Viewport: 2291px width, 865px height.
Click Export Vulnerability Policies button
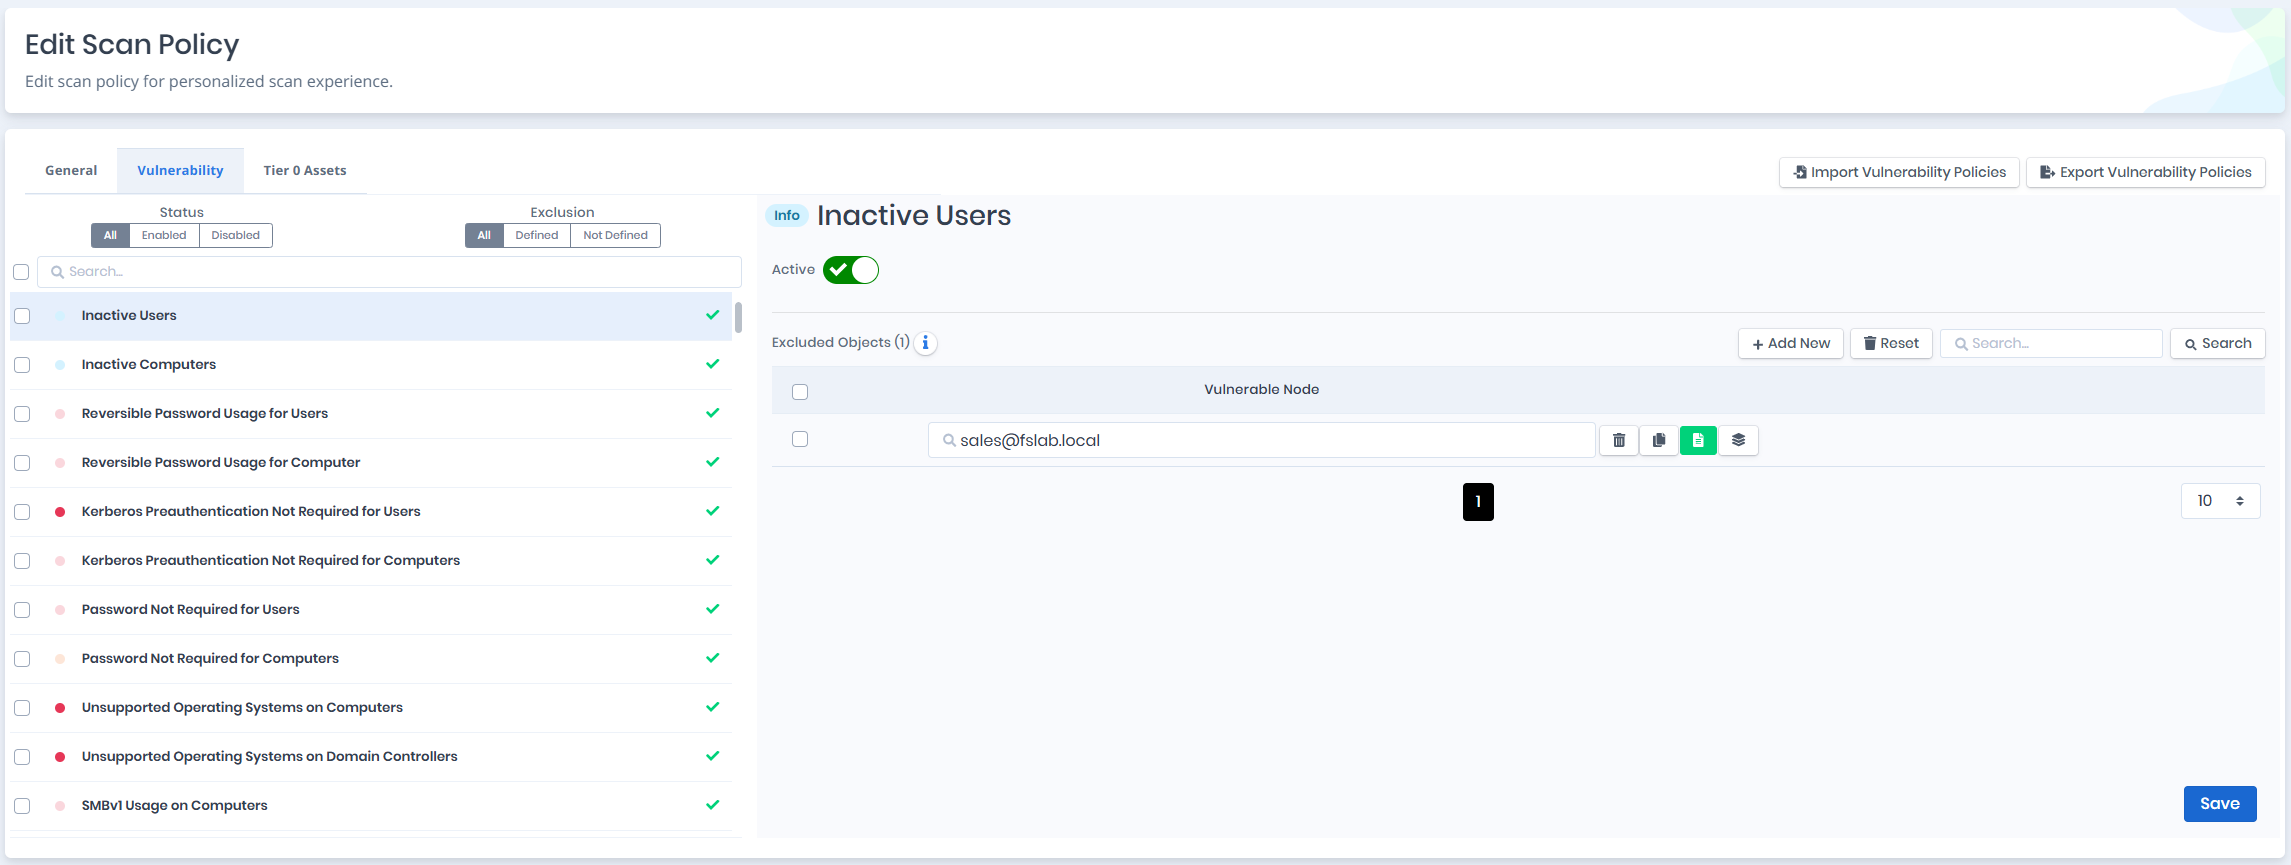coord(2146,172)
